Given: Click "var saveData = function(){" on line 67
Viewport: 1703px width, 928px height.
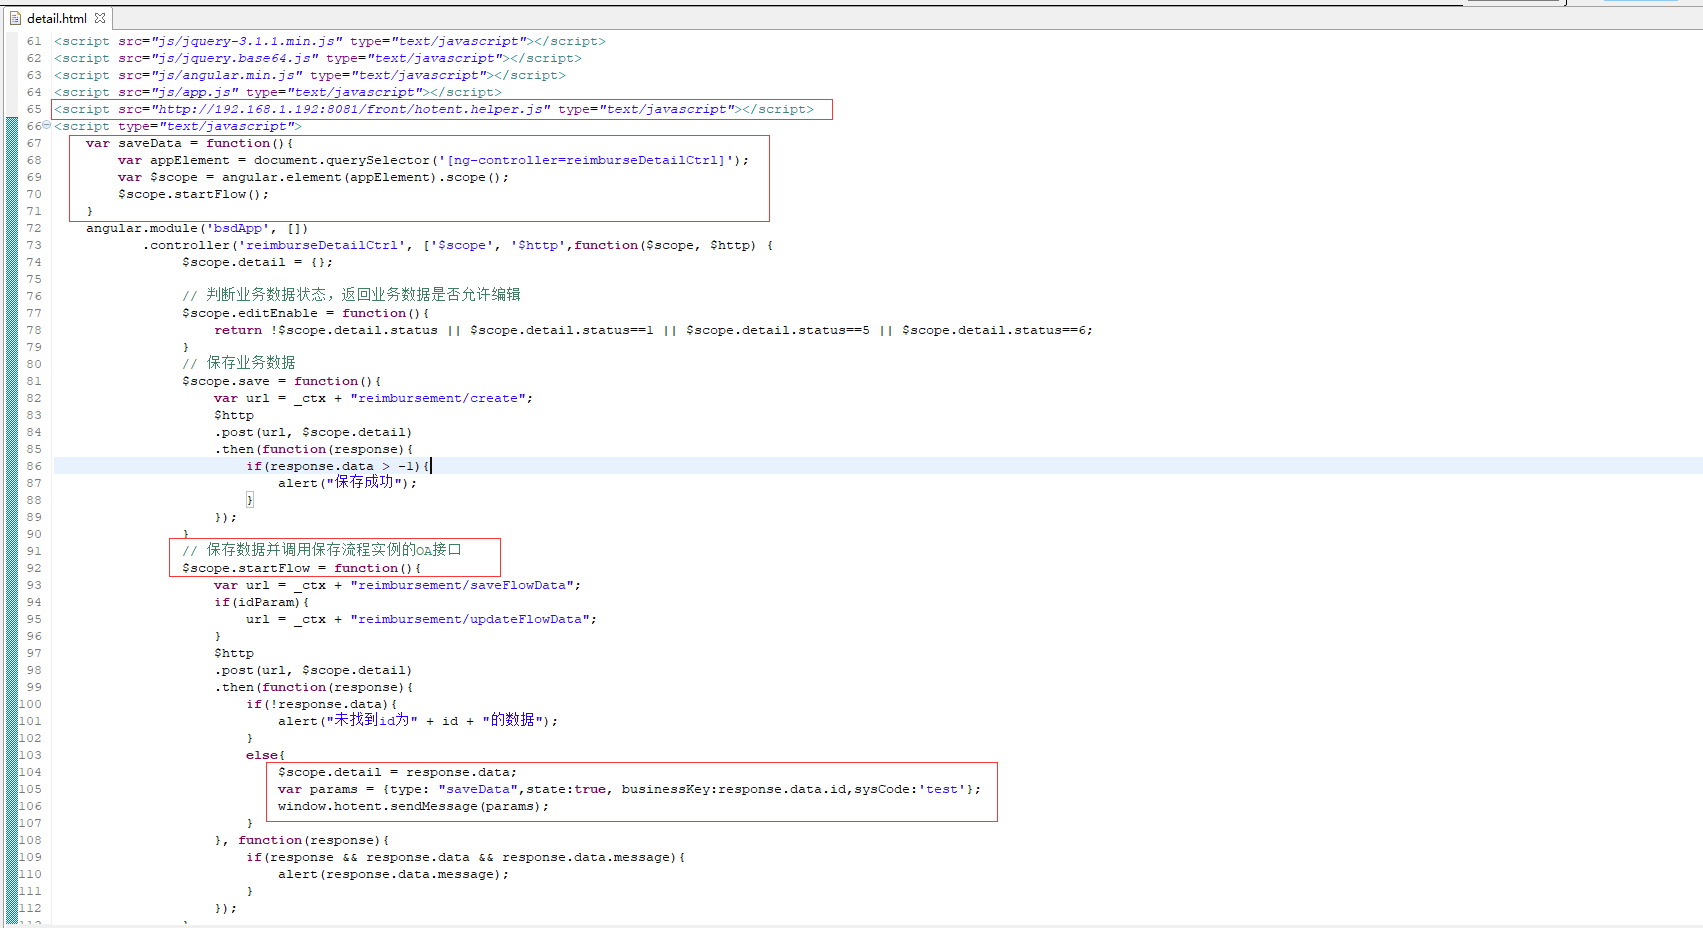Looking at the screenshot, I should click(x=189, y=143).
